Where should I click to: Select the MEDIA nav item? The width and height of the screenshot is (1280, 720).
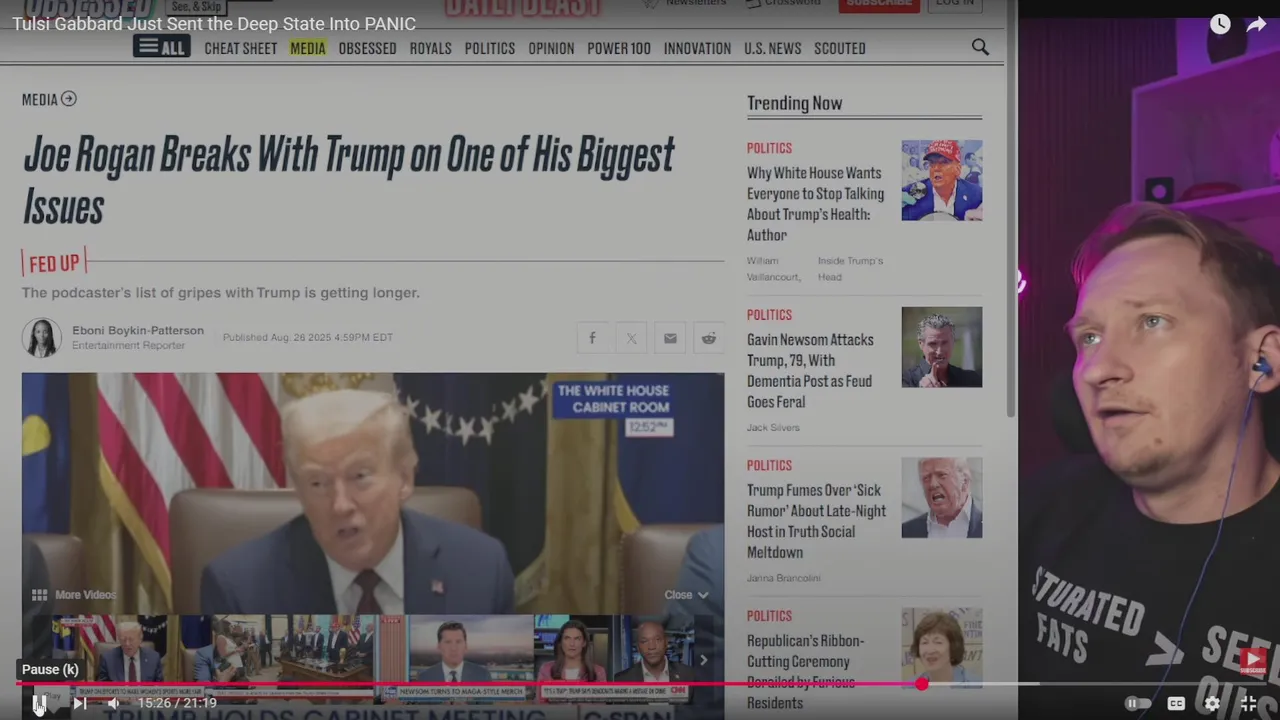(308, 48)
